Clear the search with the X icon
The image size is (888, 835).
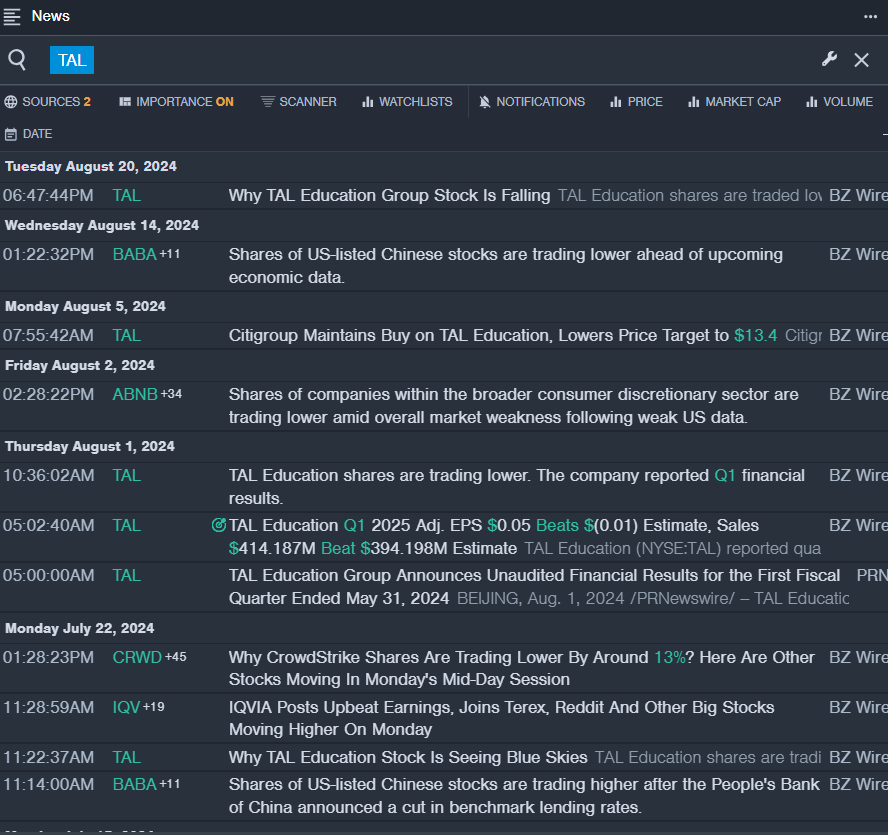click(x=861, y=60)
